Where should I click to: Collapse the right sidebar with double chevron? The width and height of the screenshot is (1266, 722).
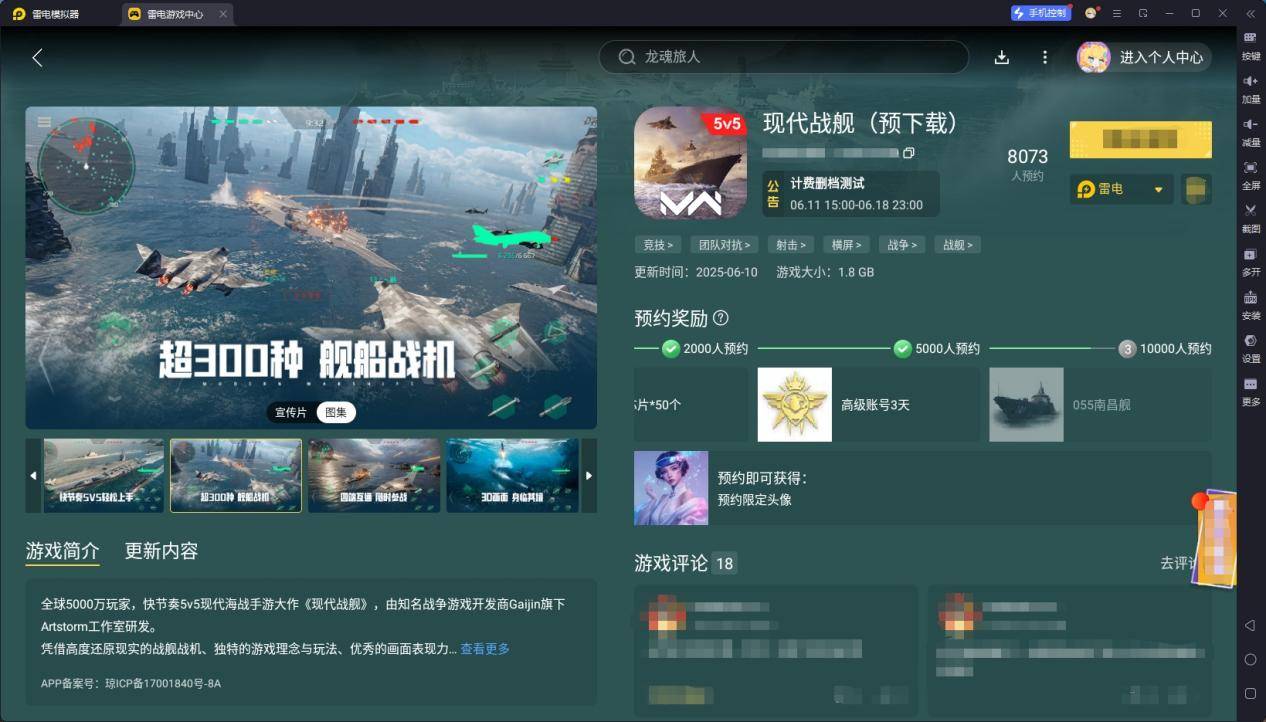(1250, 13)
